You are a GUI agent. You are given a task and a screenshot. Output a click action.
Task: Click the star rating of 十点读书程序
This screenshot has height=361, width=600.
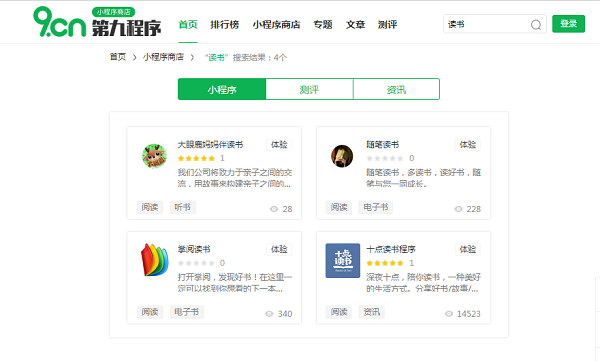point(385,263)
